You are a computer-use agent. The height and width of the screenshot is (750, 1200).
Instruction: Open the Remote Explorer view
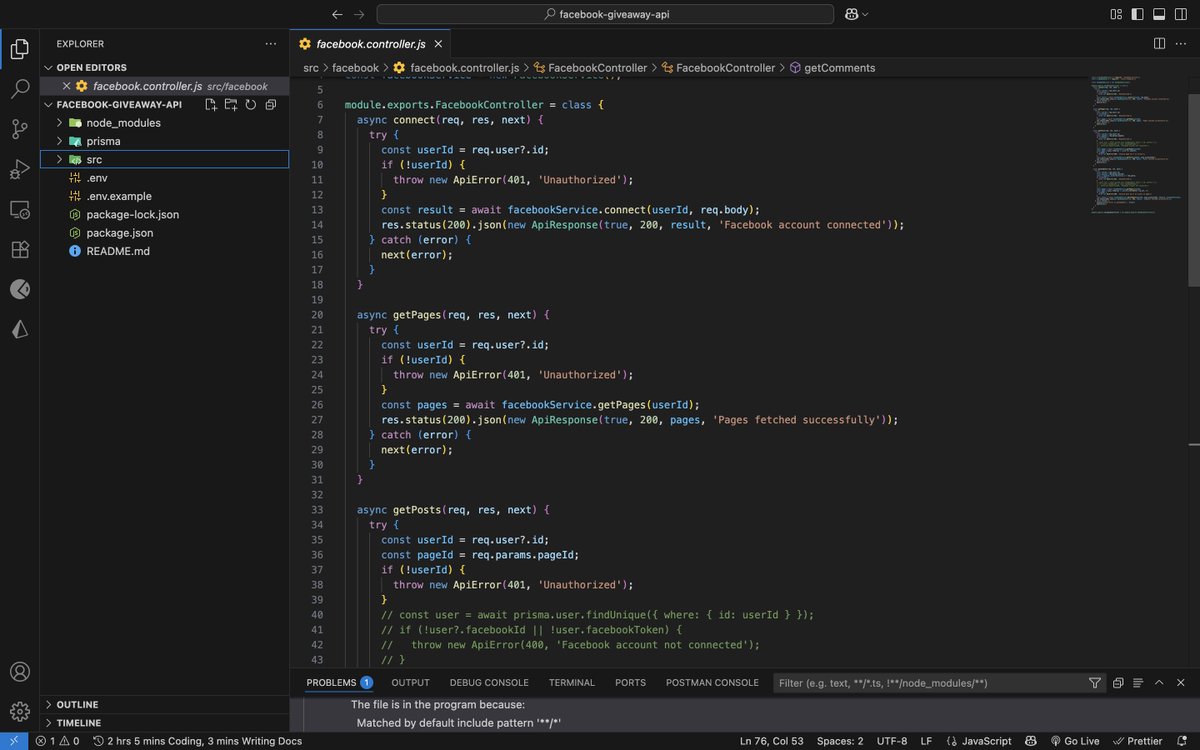(19, 209)
